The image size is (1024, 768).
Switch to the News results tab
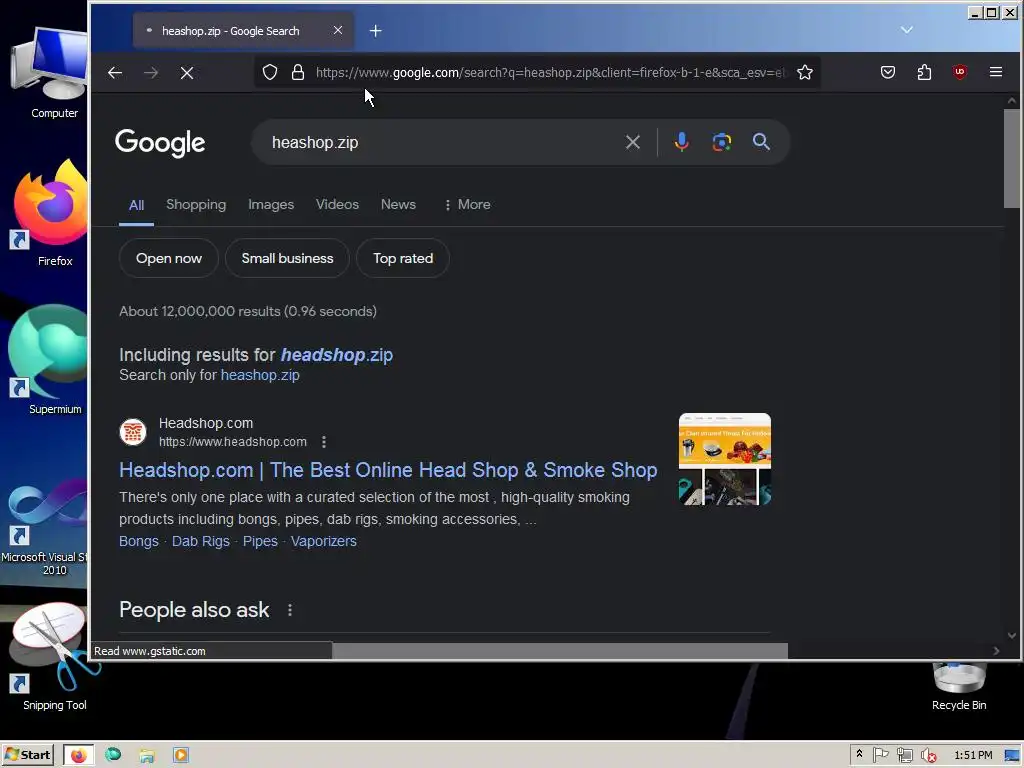(x=398, y=204)
